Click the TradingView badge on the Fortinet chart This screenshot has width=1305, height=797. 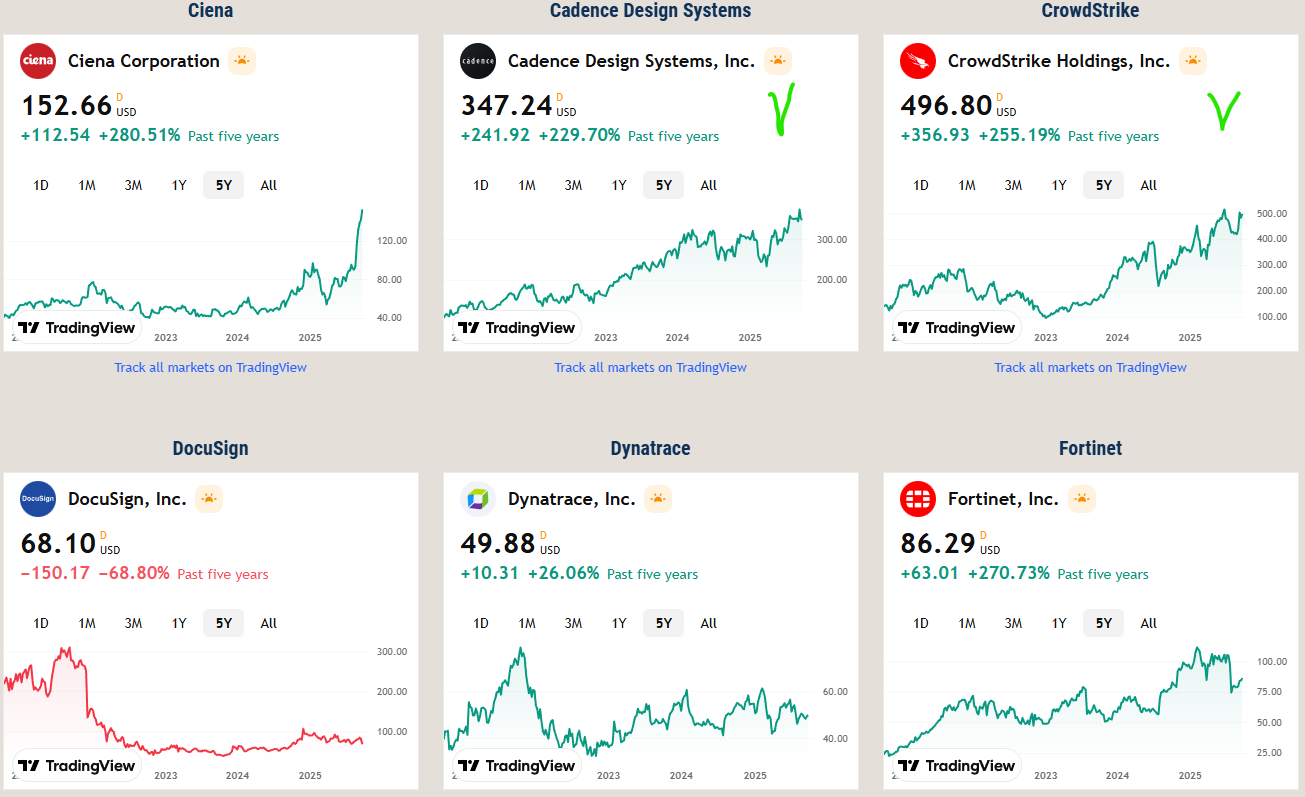[957, 766]
